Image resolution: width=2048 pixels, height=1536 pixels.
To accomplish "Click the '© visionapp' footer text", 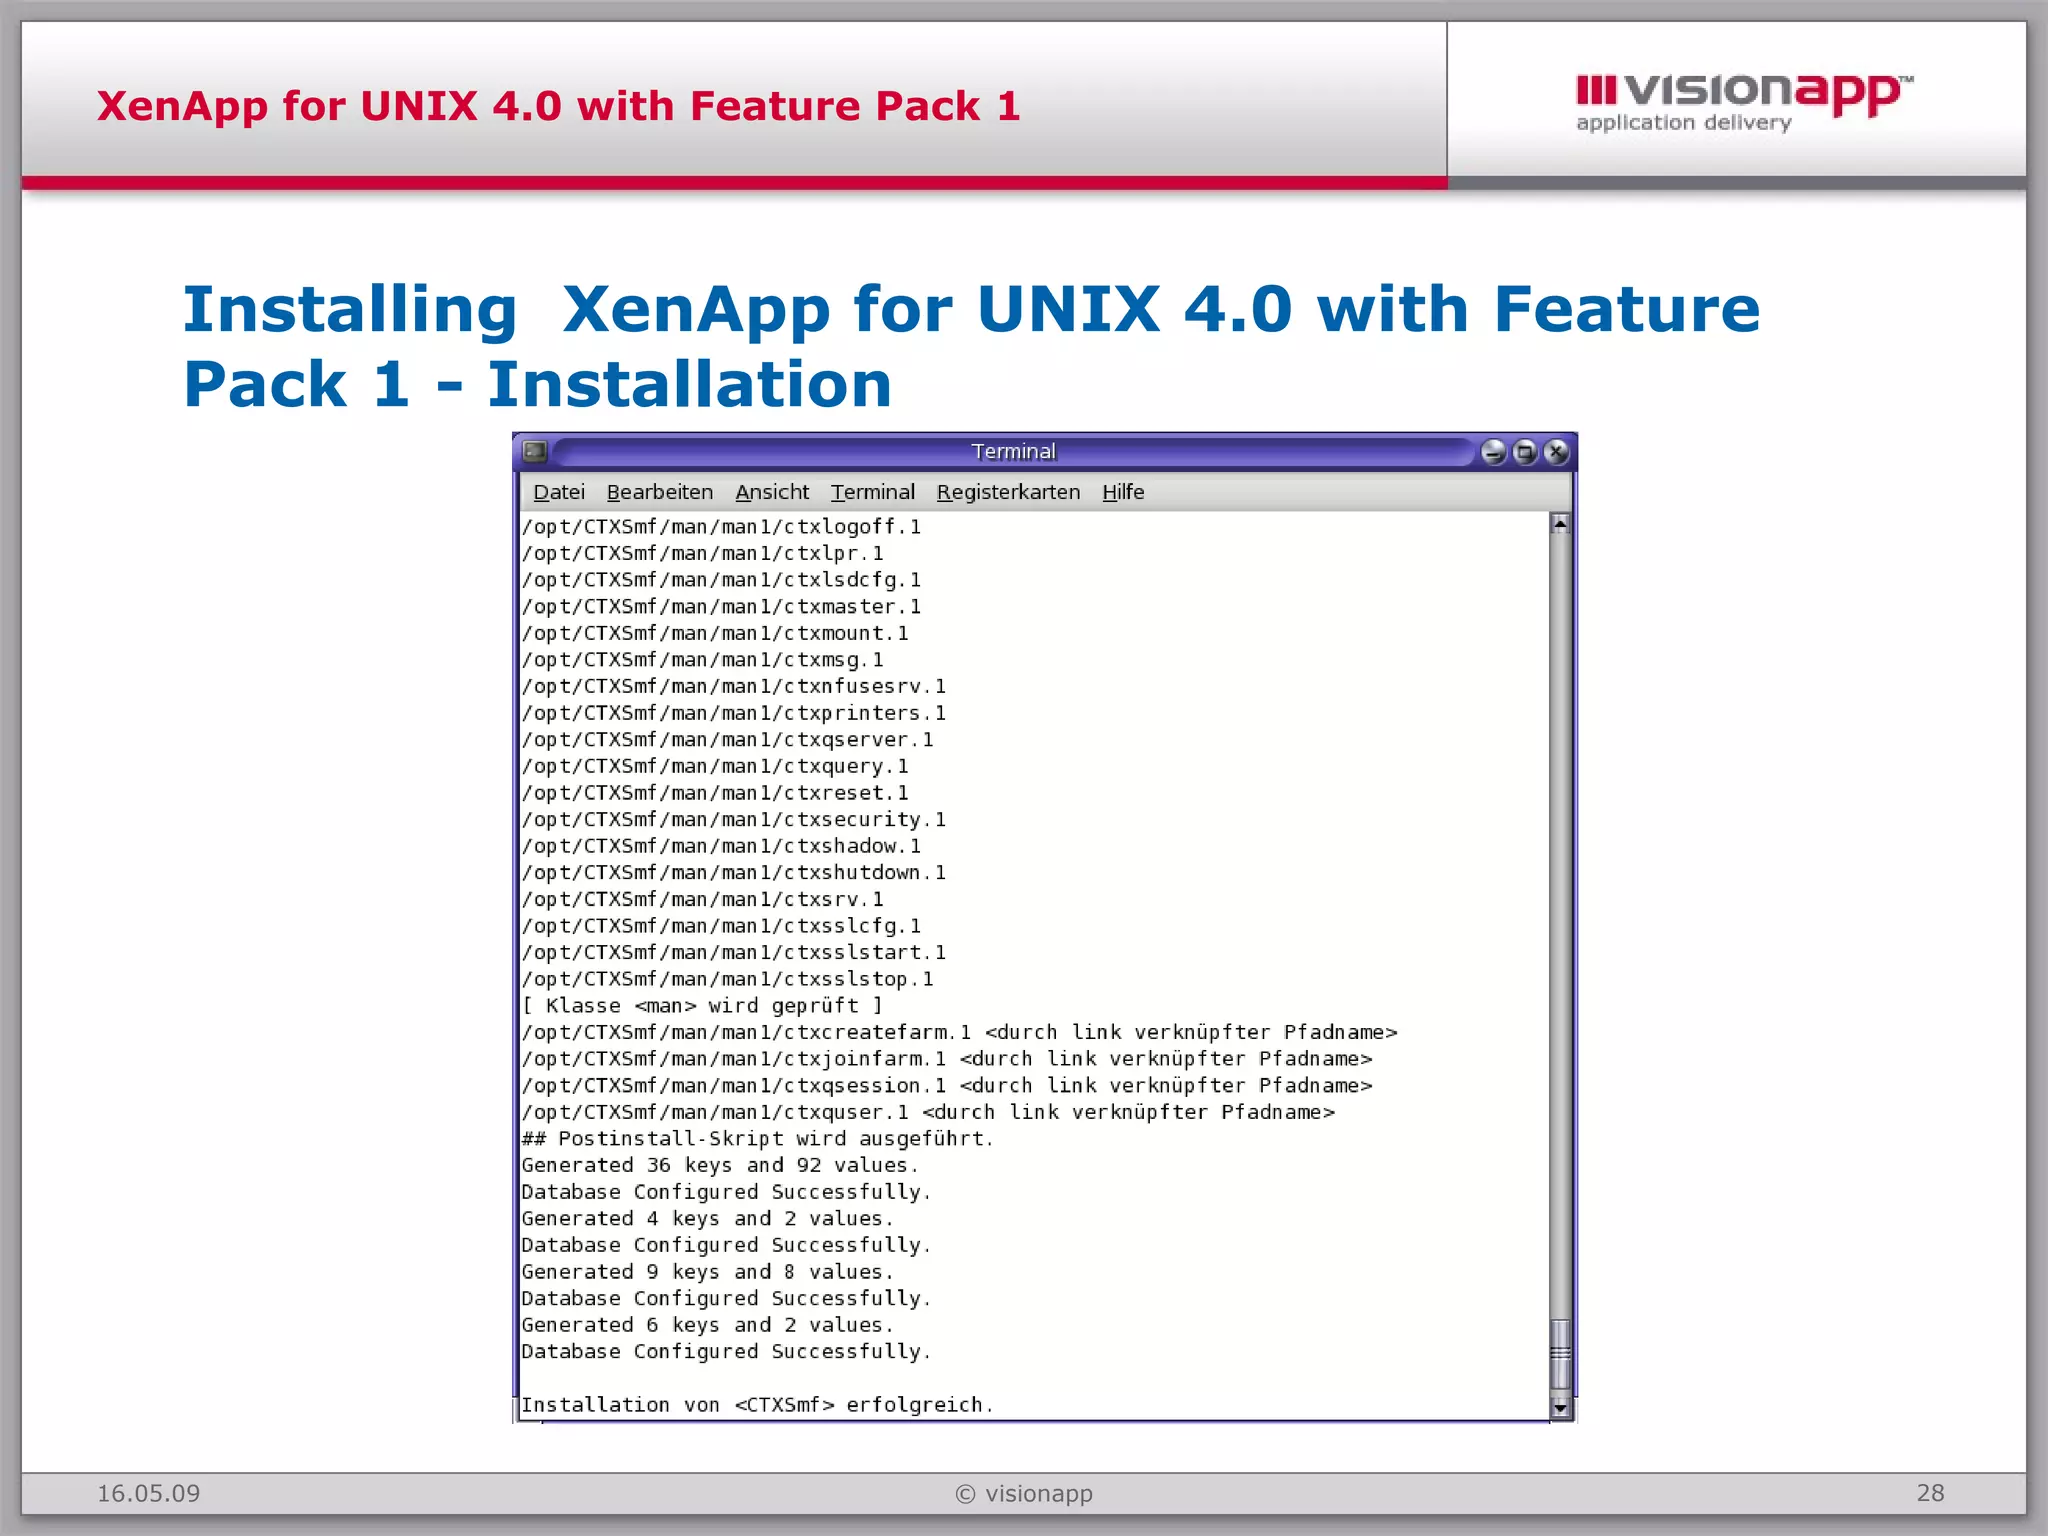I will [x=1024, y=1494].
